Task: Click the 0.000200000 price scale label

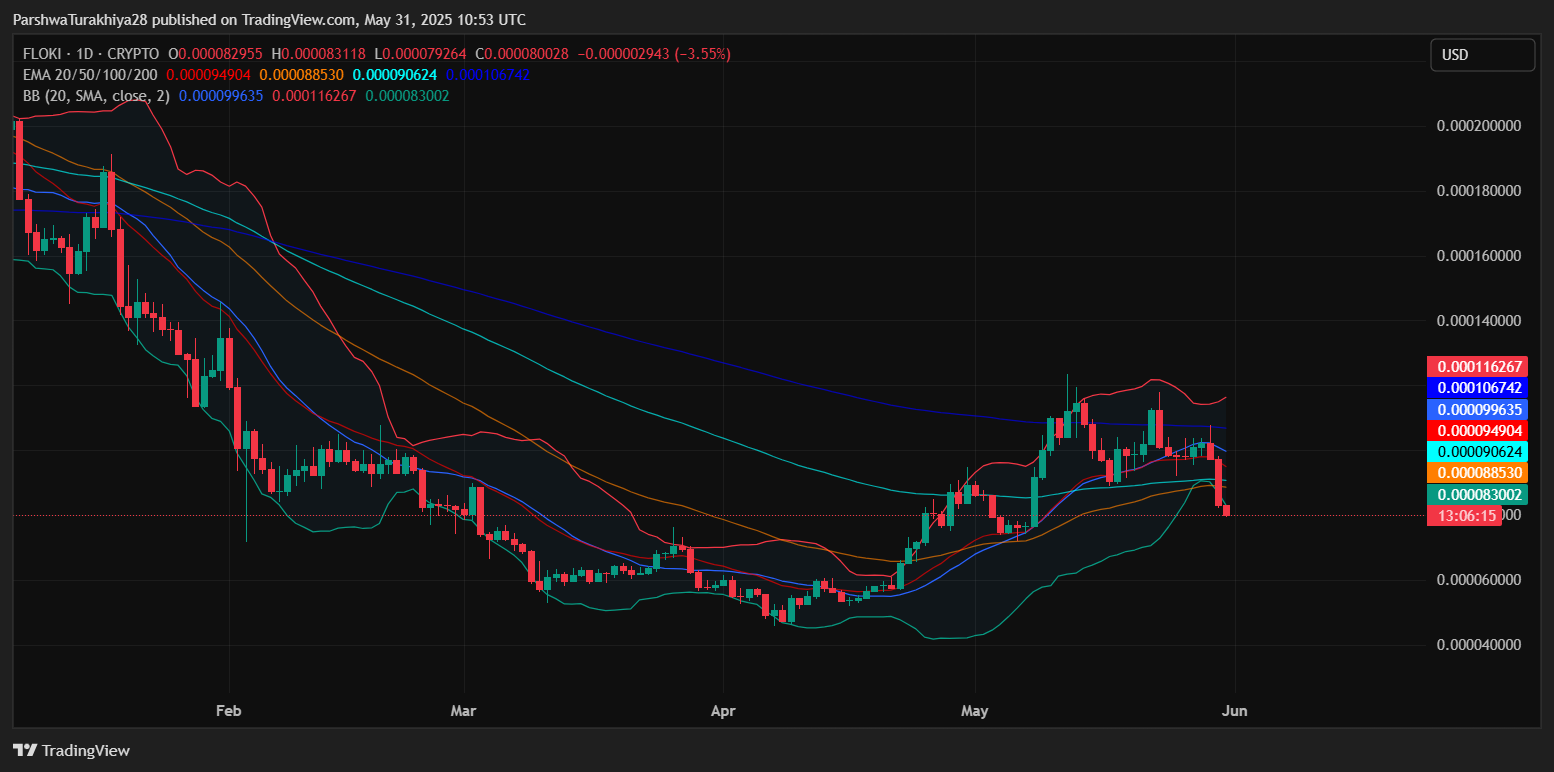Action: (1478, 126)
